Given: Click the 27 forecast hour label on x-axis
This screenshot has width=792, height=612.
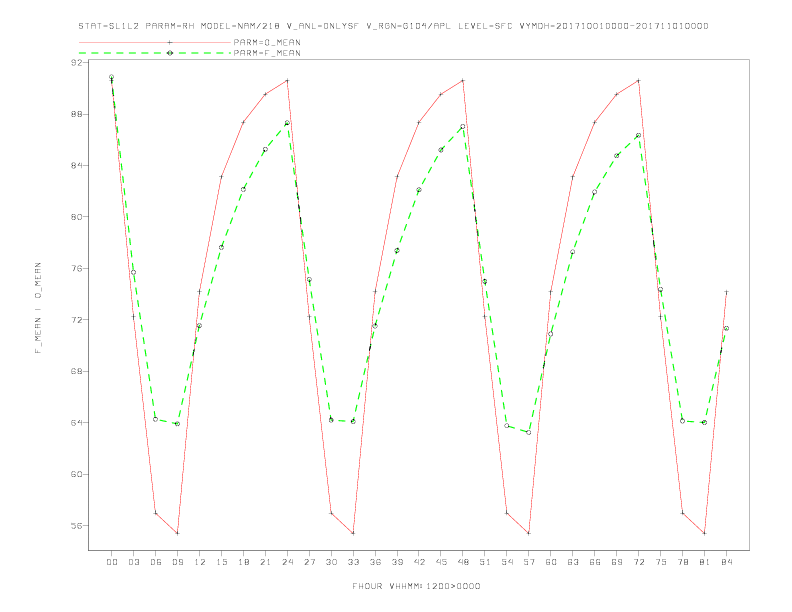Looking at the screenshot, I should pyautogui.click(x=309, y=562).
